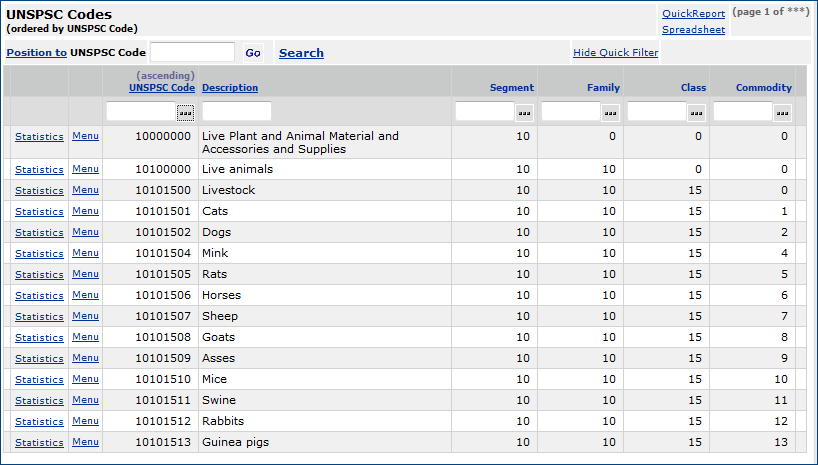Open Menu for Cats row
This screenshot has height=465, width=818.
click(85, 211)
